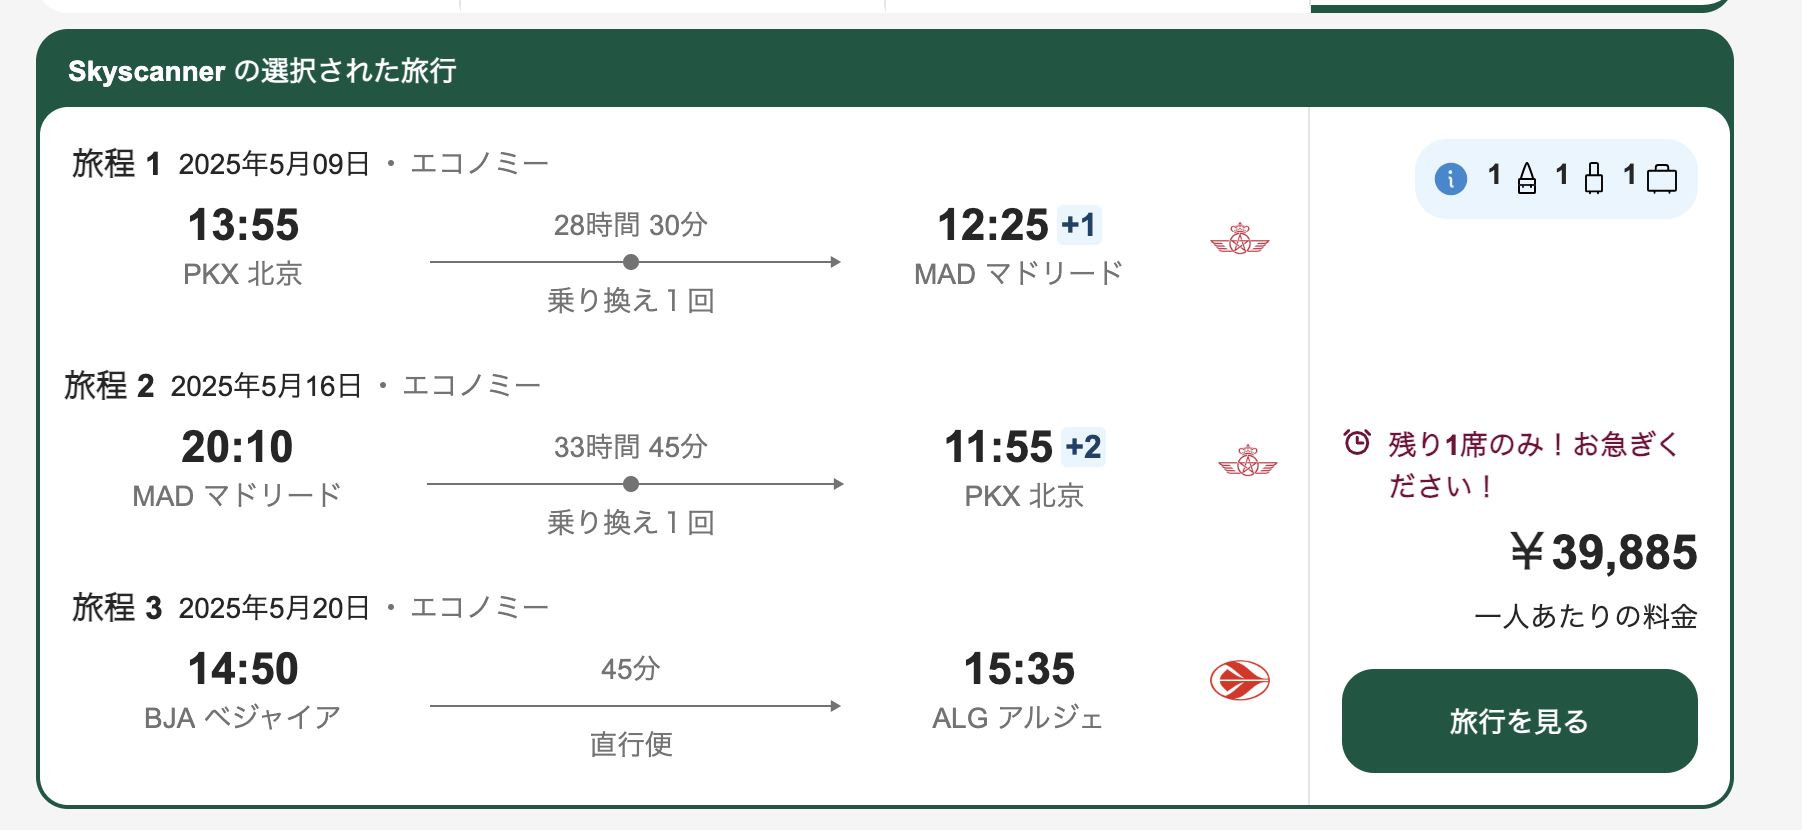Click the alarm clock seats-remaining icon
The image size is (1802, 830).
(1357, 442)
